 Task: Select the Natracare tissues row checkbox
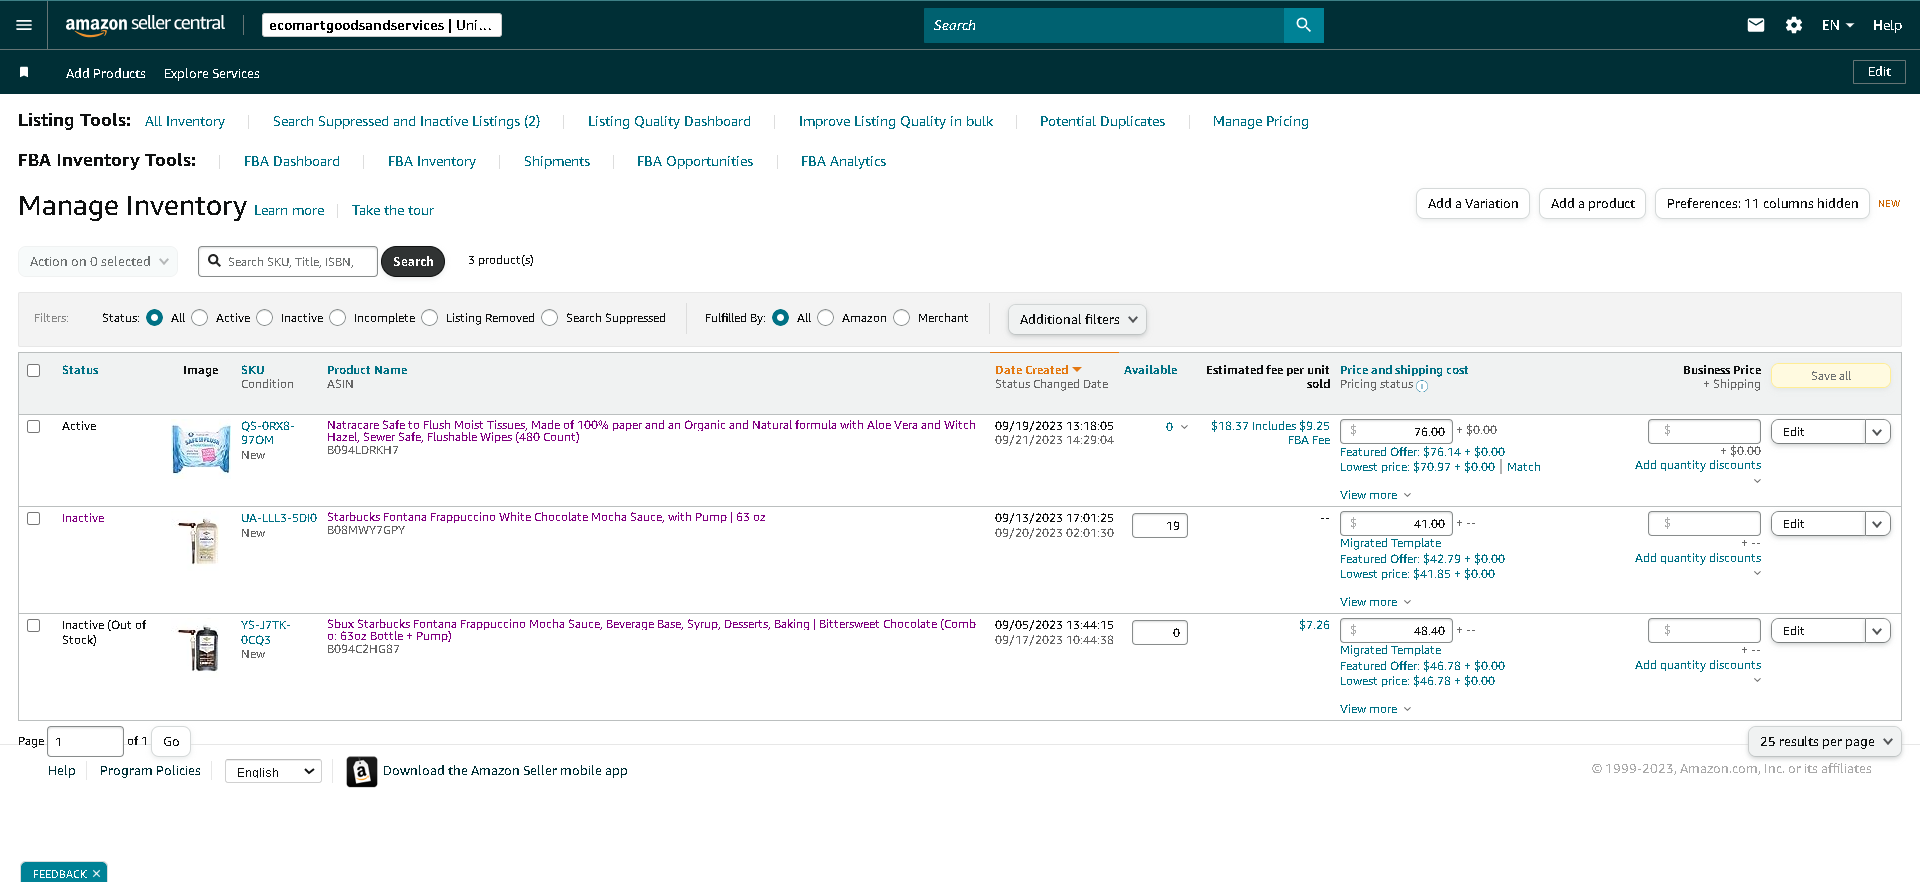click(34, 426)
